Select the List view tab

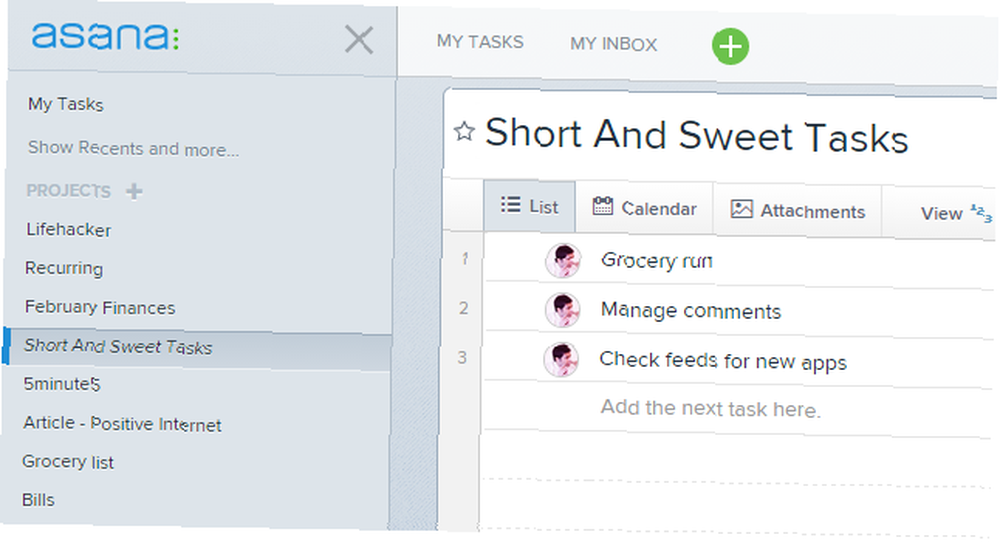(x=529, y=206)
